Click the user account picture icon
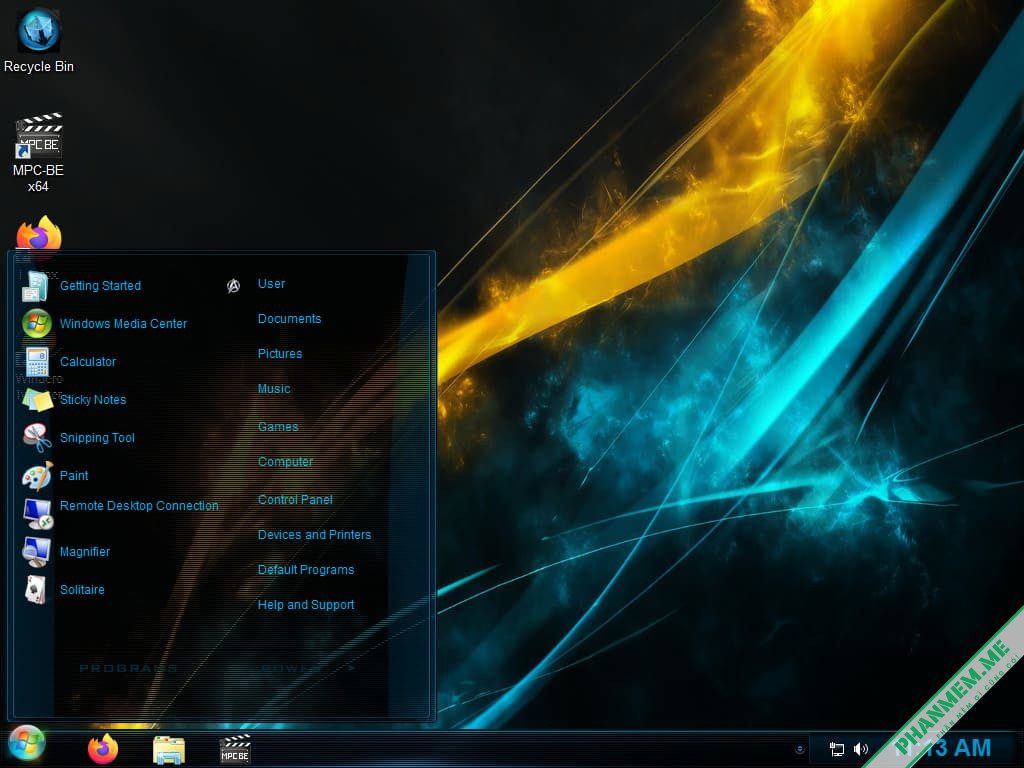This screenshot has width=1024, height=768. (x=233, y=285)
